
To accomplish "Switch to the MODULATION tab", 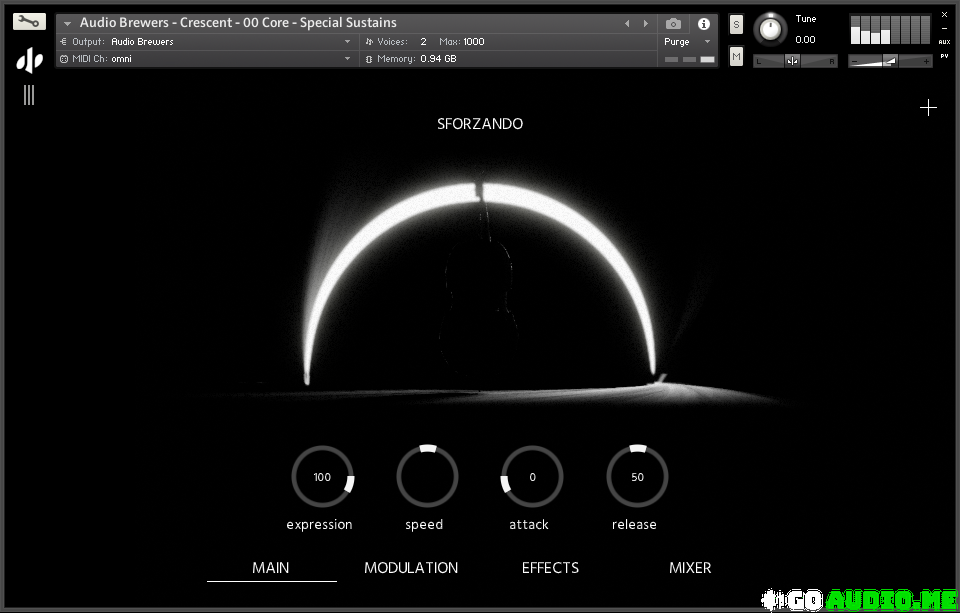I will (x=411, y=568).
